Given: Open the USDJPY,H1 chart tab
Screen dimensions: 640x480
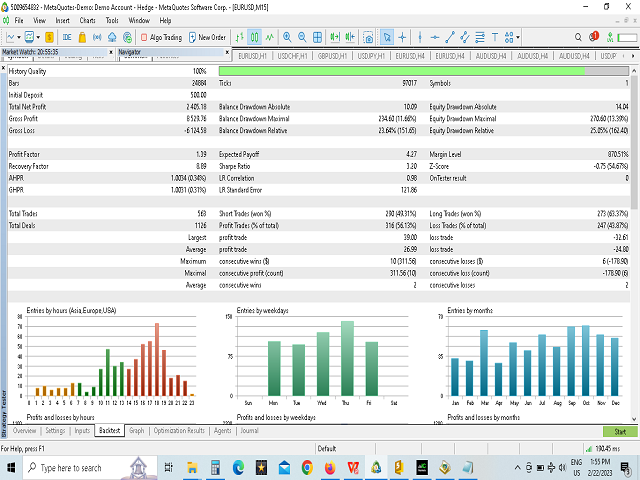Looking at the screenshot, I should [x=371, y=56].
